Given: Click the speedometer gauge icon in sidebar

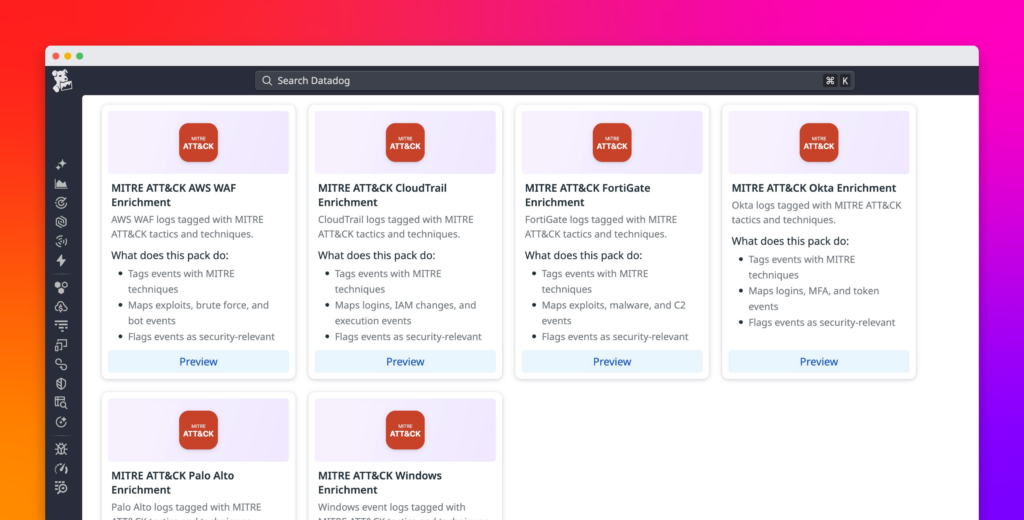Looking at the screenshot, I should coord(61,468).
